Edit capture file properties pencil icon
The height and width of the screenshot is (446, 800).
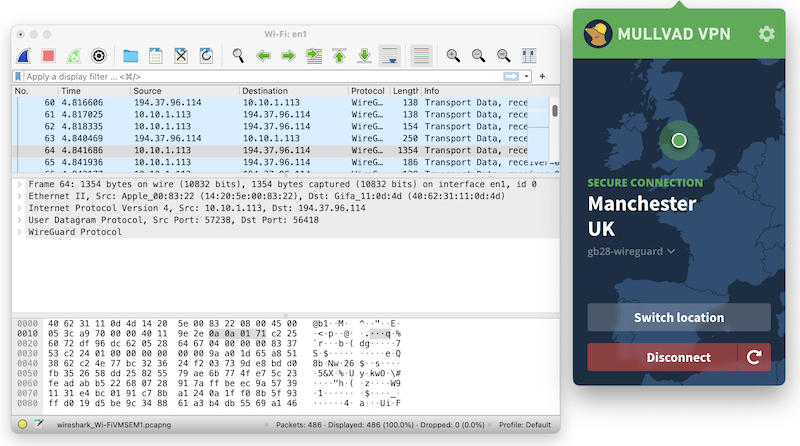pyautogui.click(x=39, y=424)
